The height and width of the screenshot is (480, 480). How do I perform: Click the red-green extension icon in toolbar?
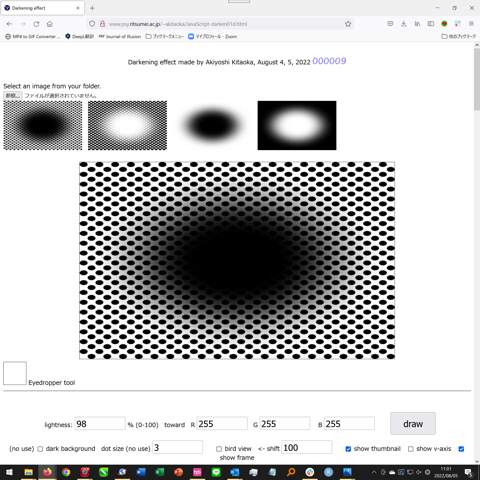tap(444, 24)
